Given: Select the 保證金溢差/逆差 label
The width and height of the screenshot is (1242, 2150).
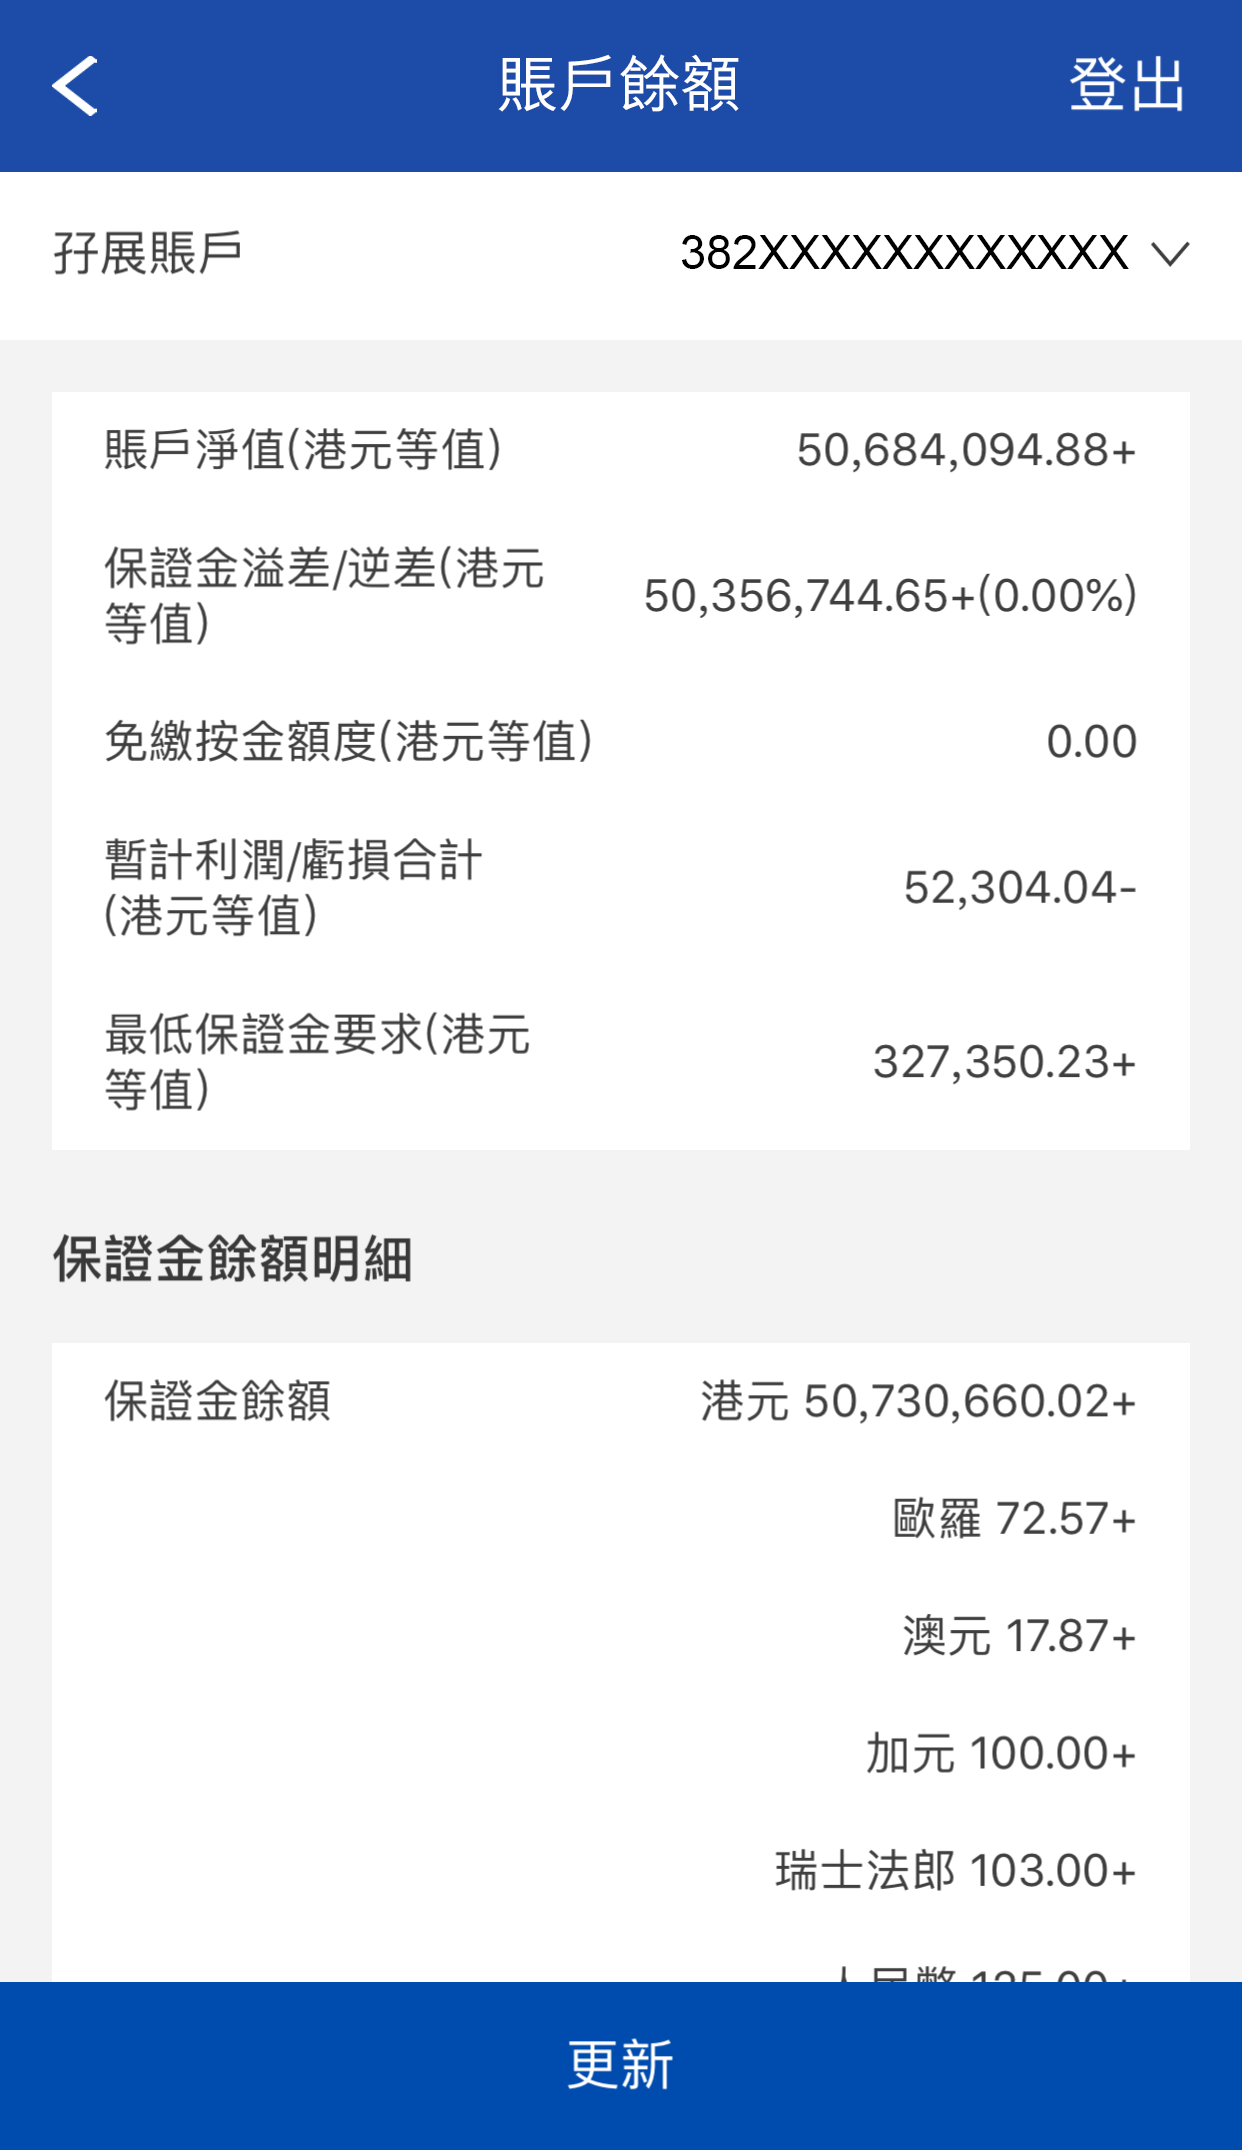Looking at the screenshot, I should pos(324,595).
